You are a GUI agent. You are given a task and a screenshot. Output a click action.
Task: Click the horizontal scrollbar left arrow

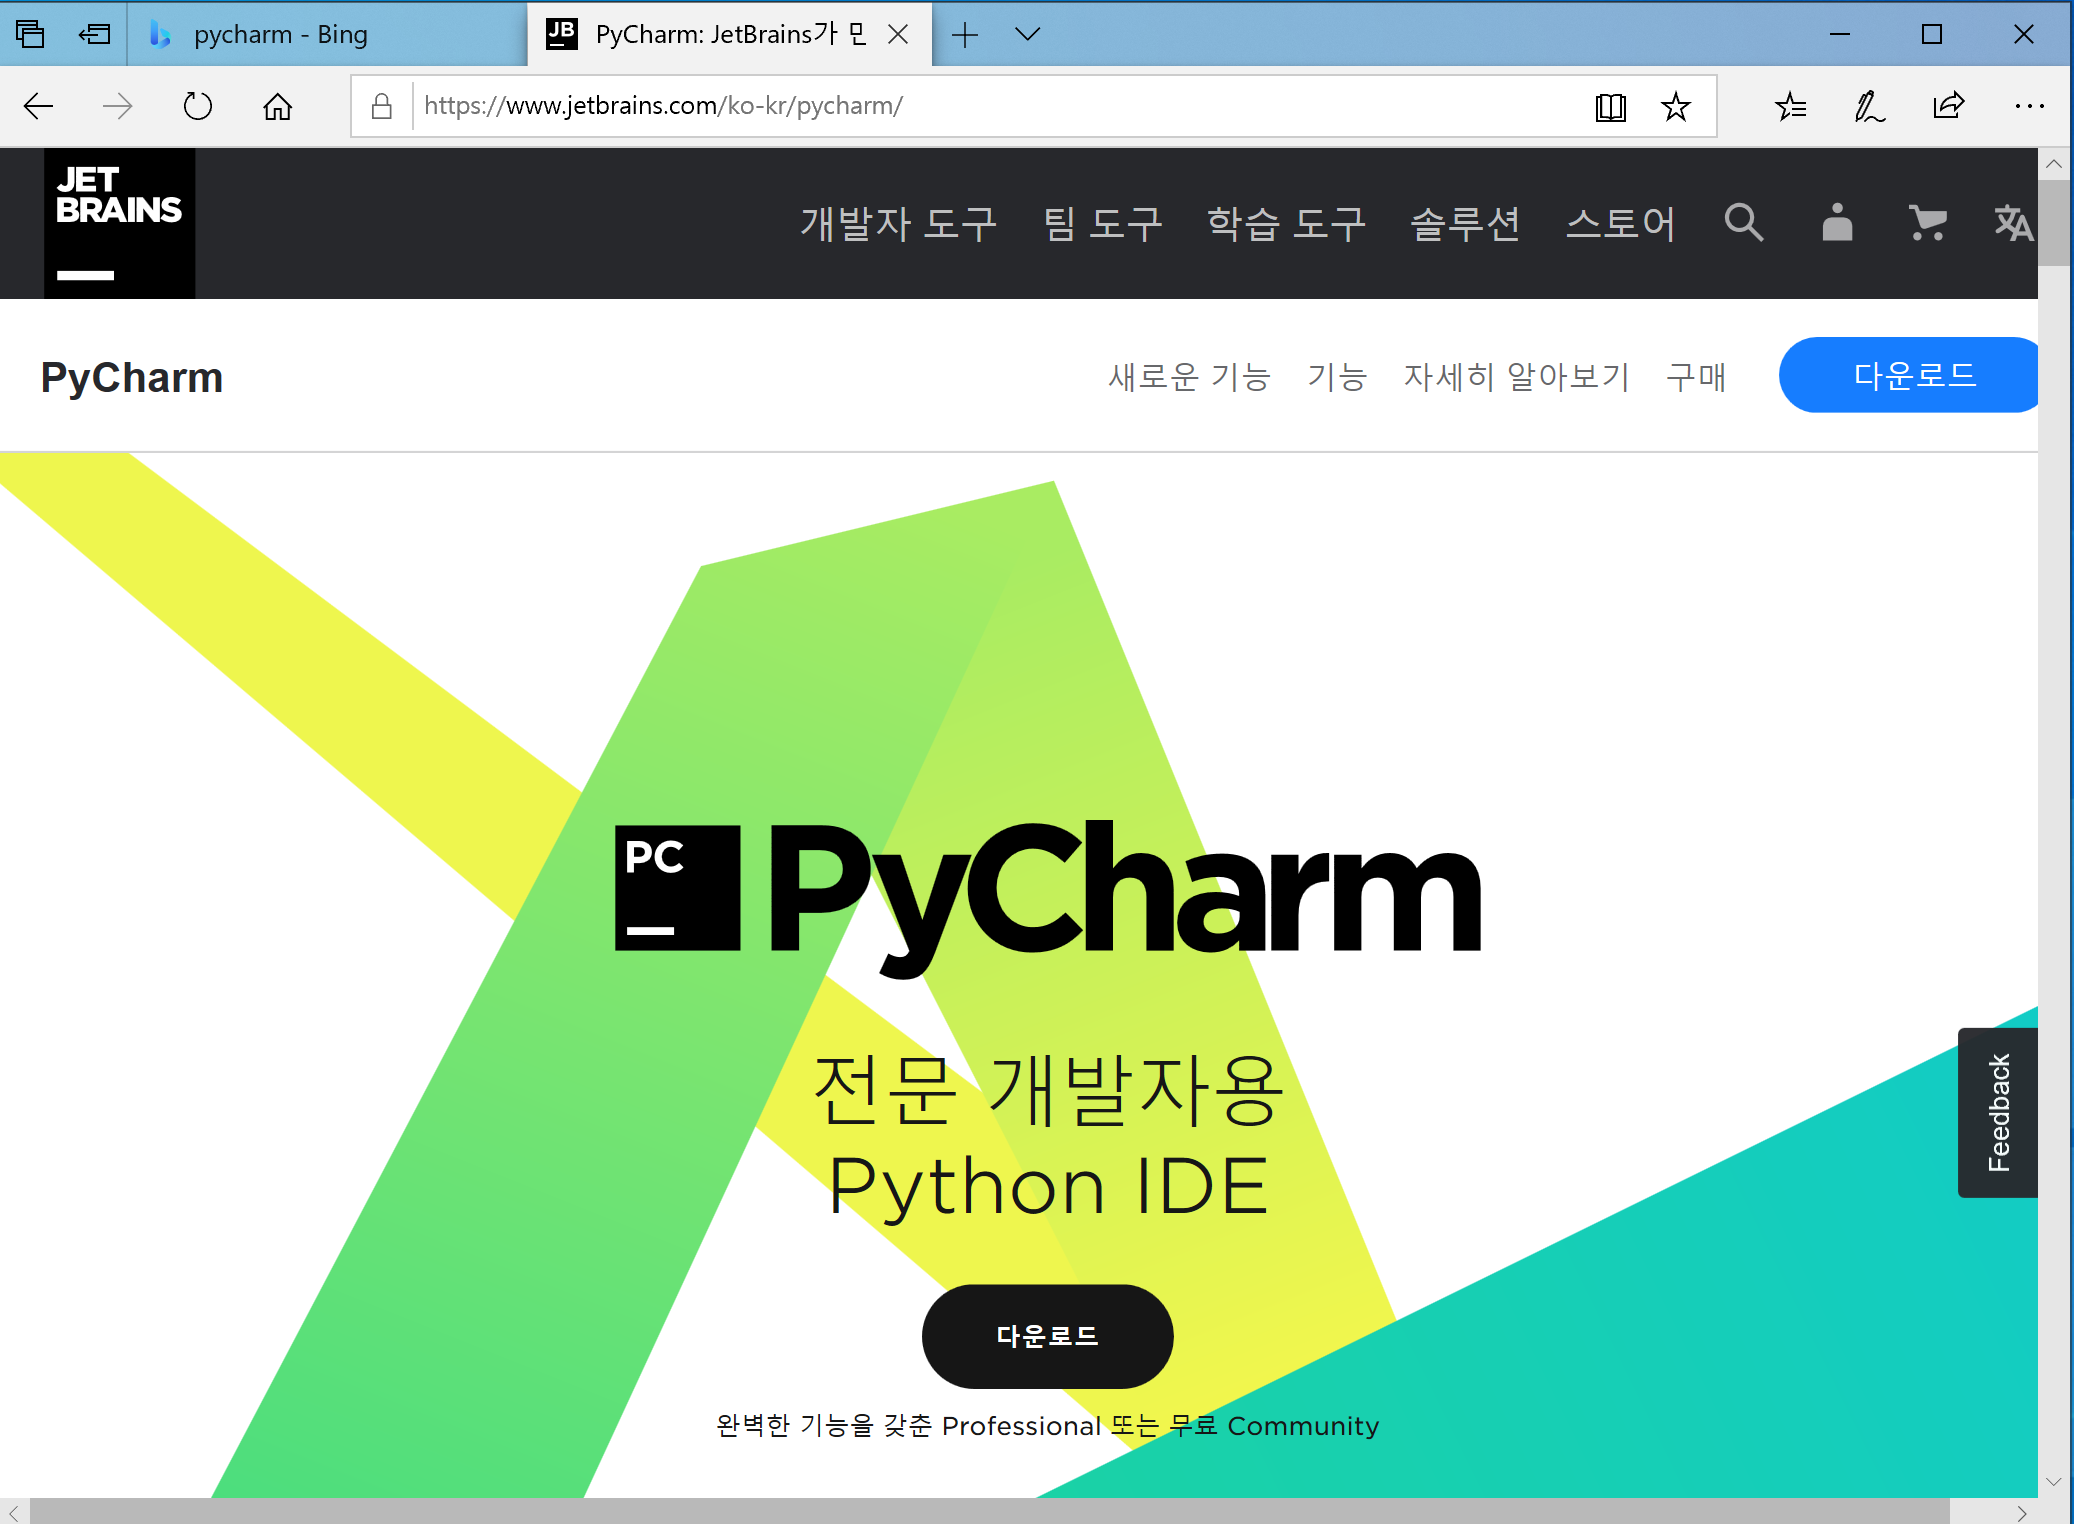point(14,1511)
